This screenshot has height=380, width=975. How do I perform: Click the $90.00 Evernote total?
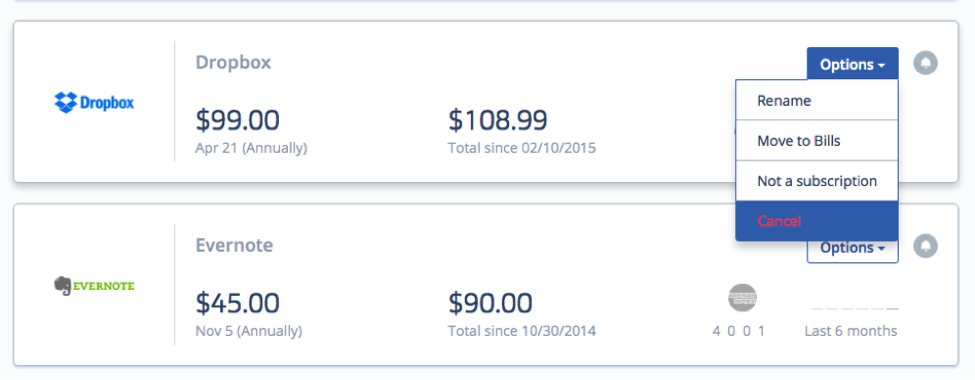coord(490,303)
